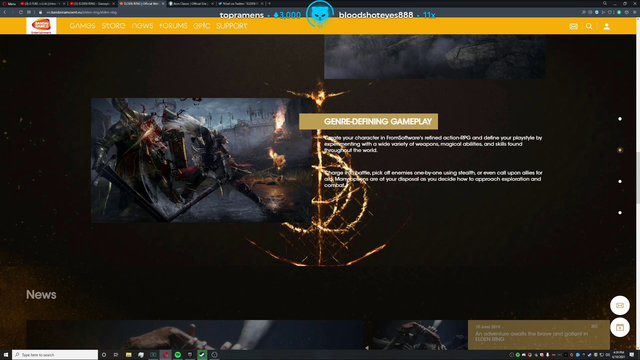Click the floating calendar round button
640x360 pixels.
[x=620, y=327]
